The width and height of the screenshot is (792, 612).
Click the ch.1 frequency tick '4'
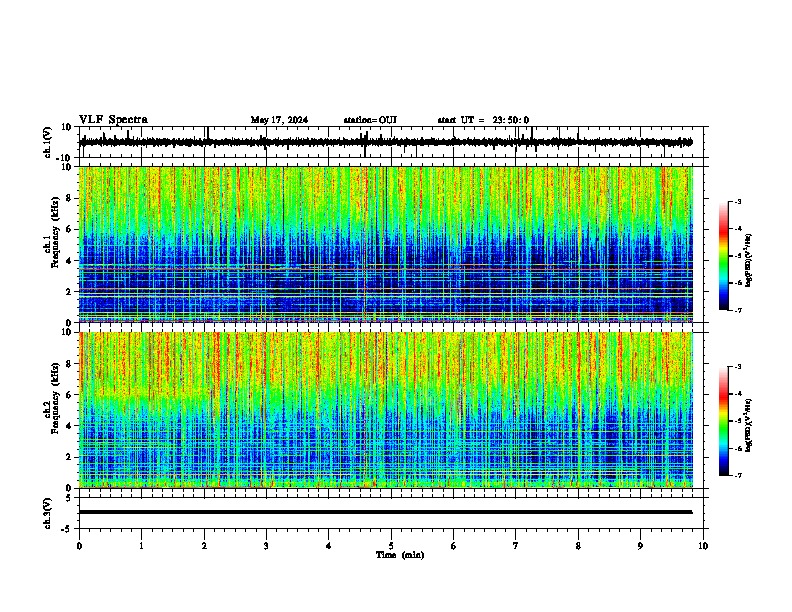click(71, 261)
